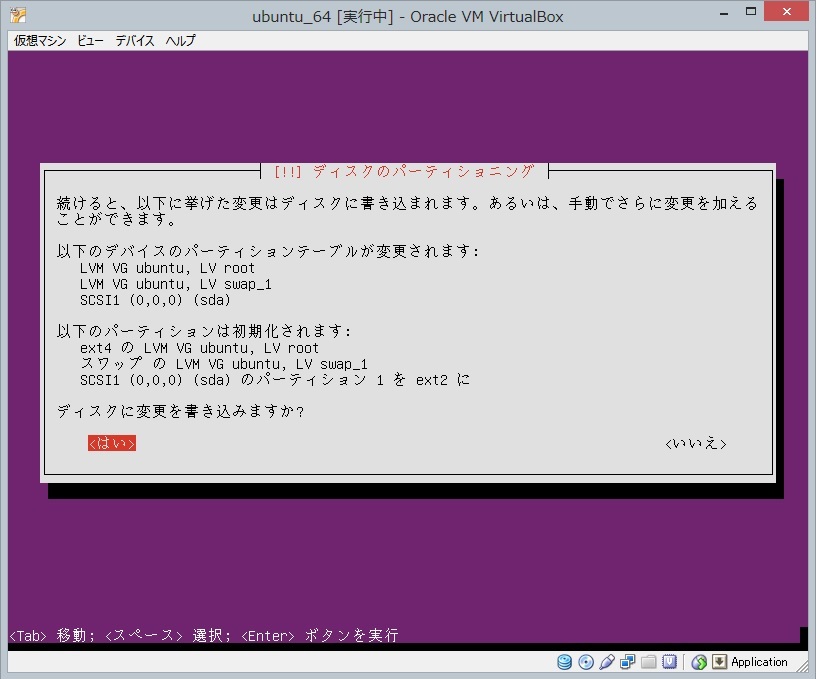Choose the <いいえ> button
The width and height of the screenshot is (817, 679).
696,443
